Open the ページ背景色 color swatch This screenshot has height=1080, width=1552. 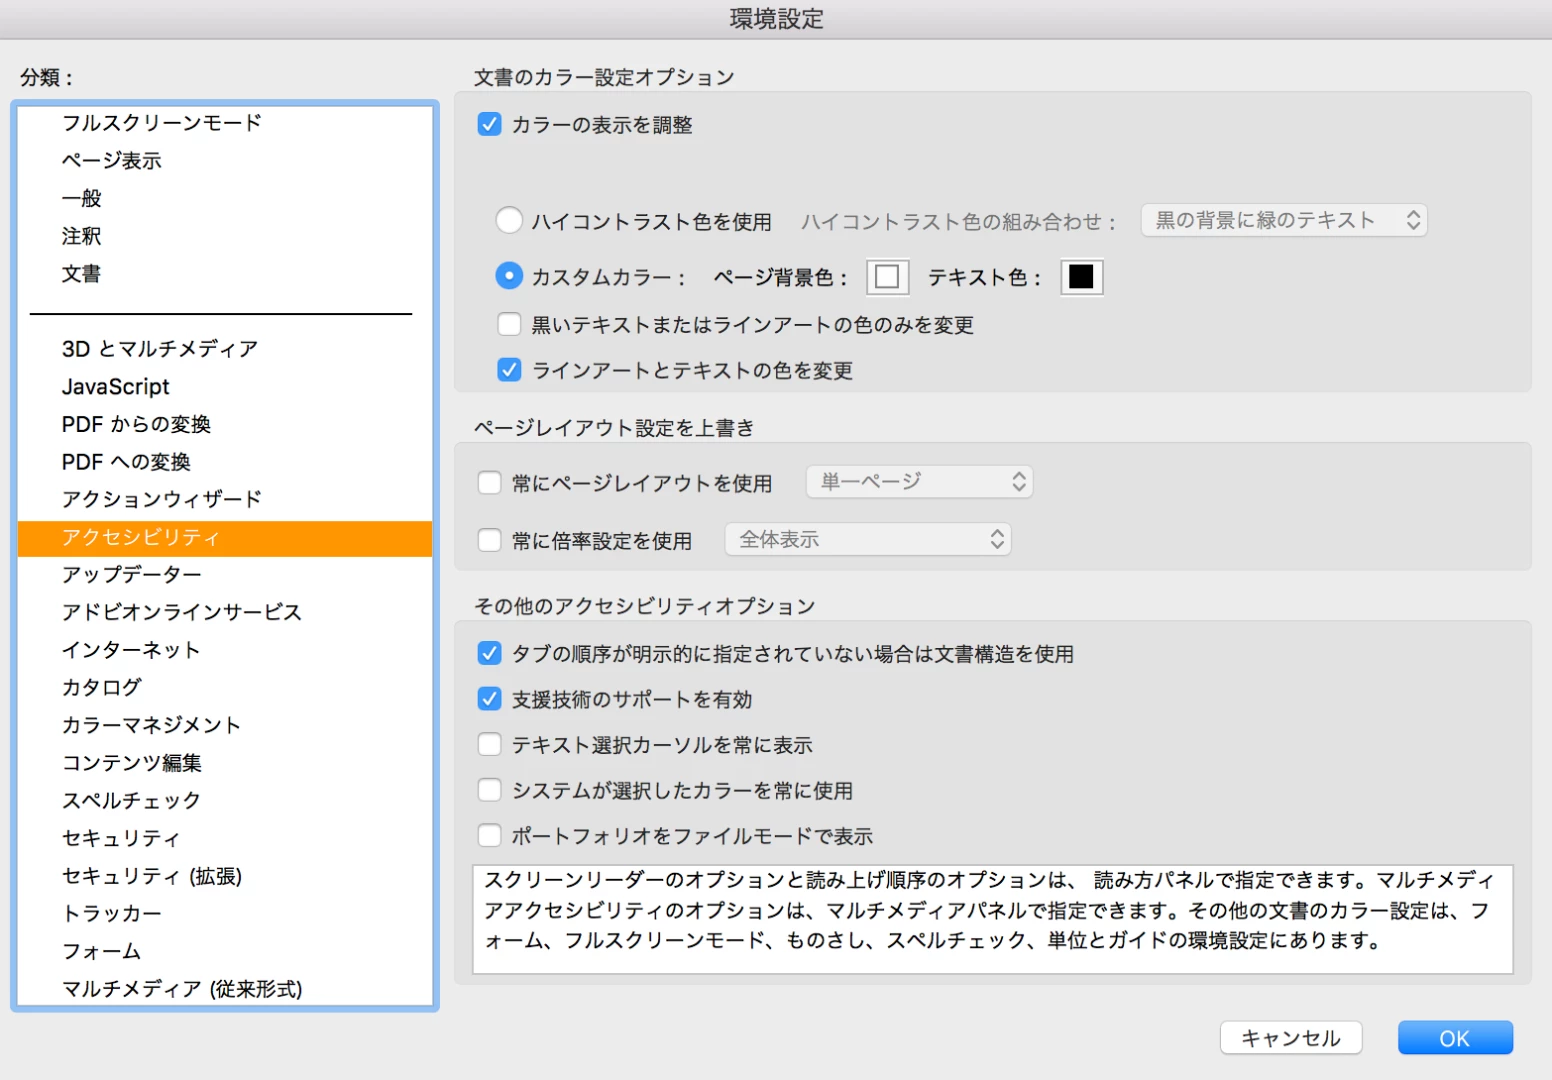[887, 277]
